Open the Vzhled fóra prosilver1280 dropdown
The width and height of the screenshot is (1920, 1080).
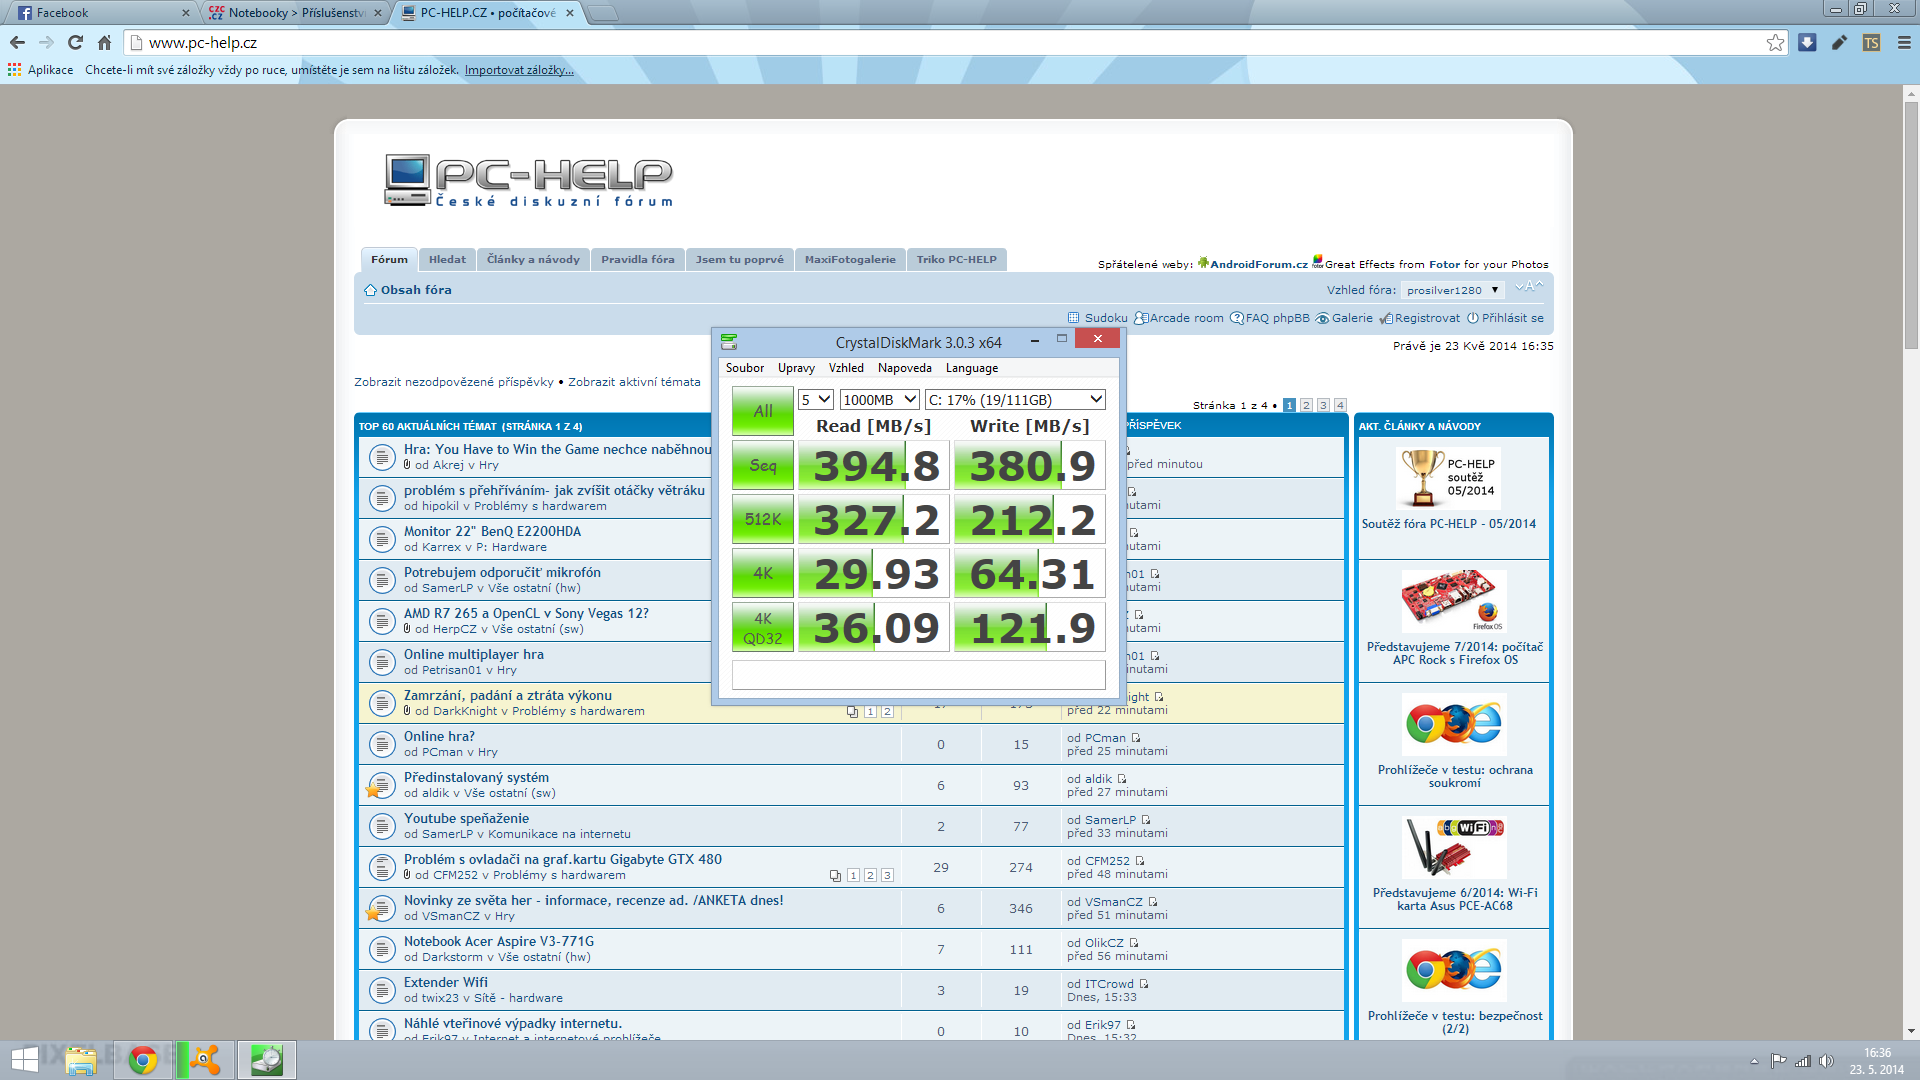click(1452, 290)
